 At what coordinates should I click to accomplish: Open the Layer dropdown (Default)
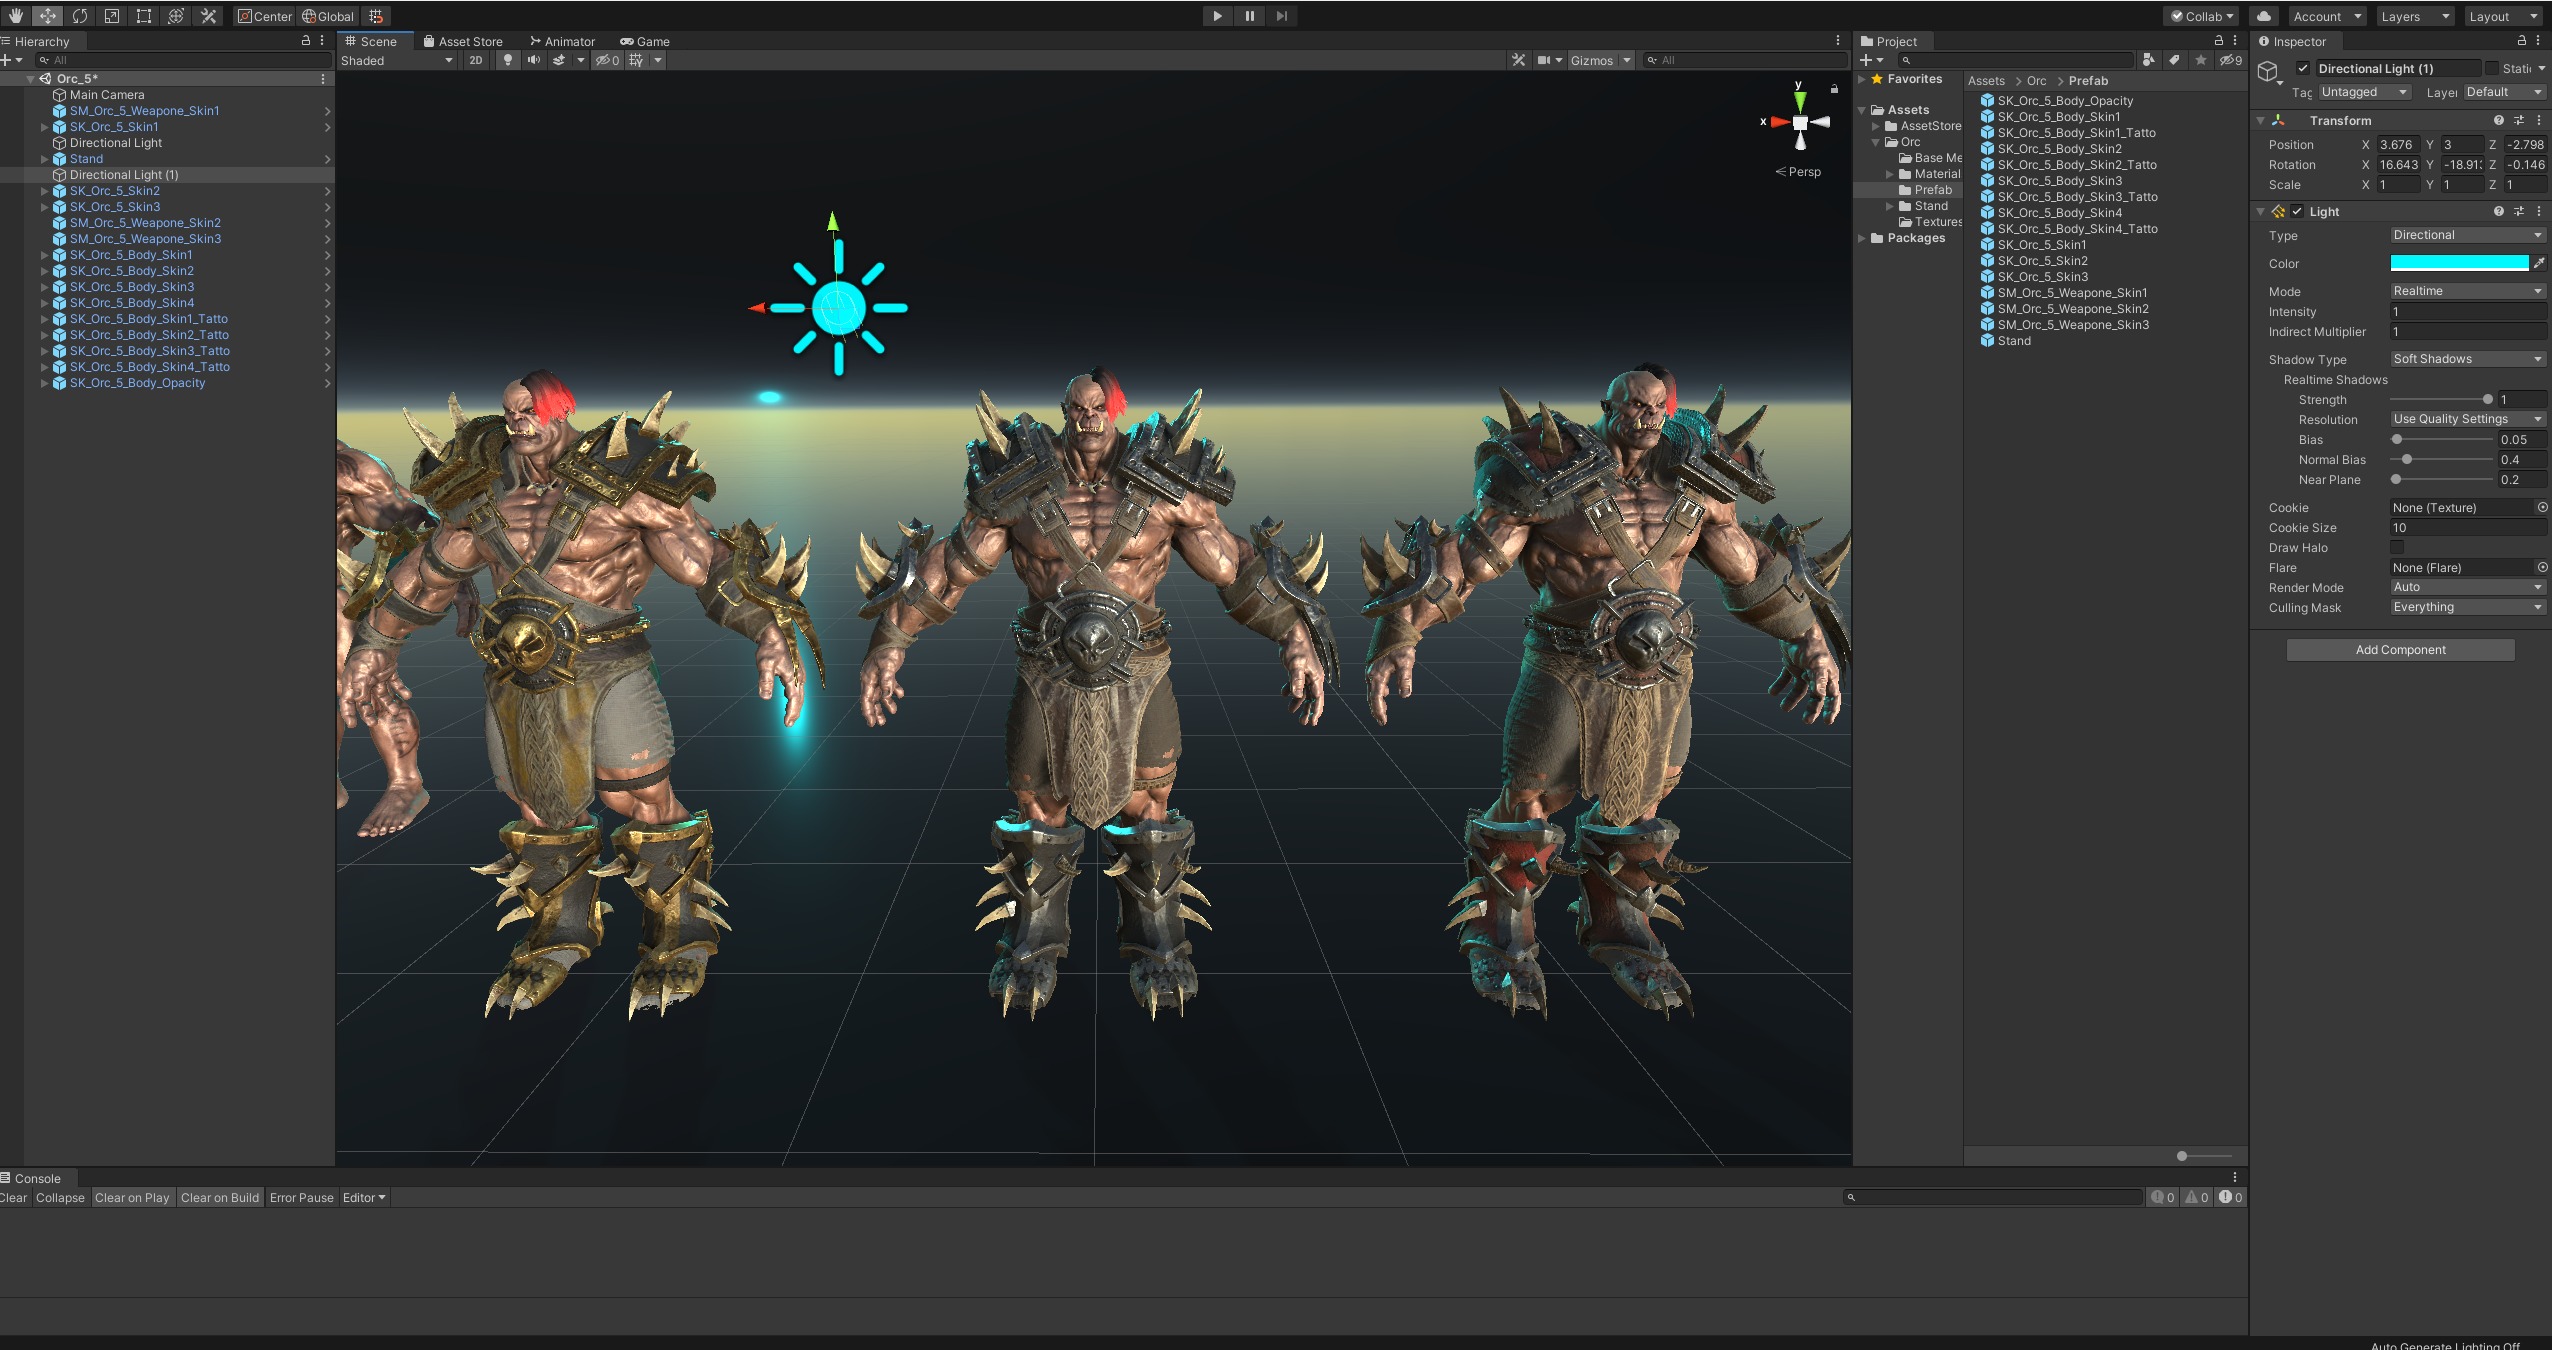2504,92
